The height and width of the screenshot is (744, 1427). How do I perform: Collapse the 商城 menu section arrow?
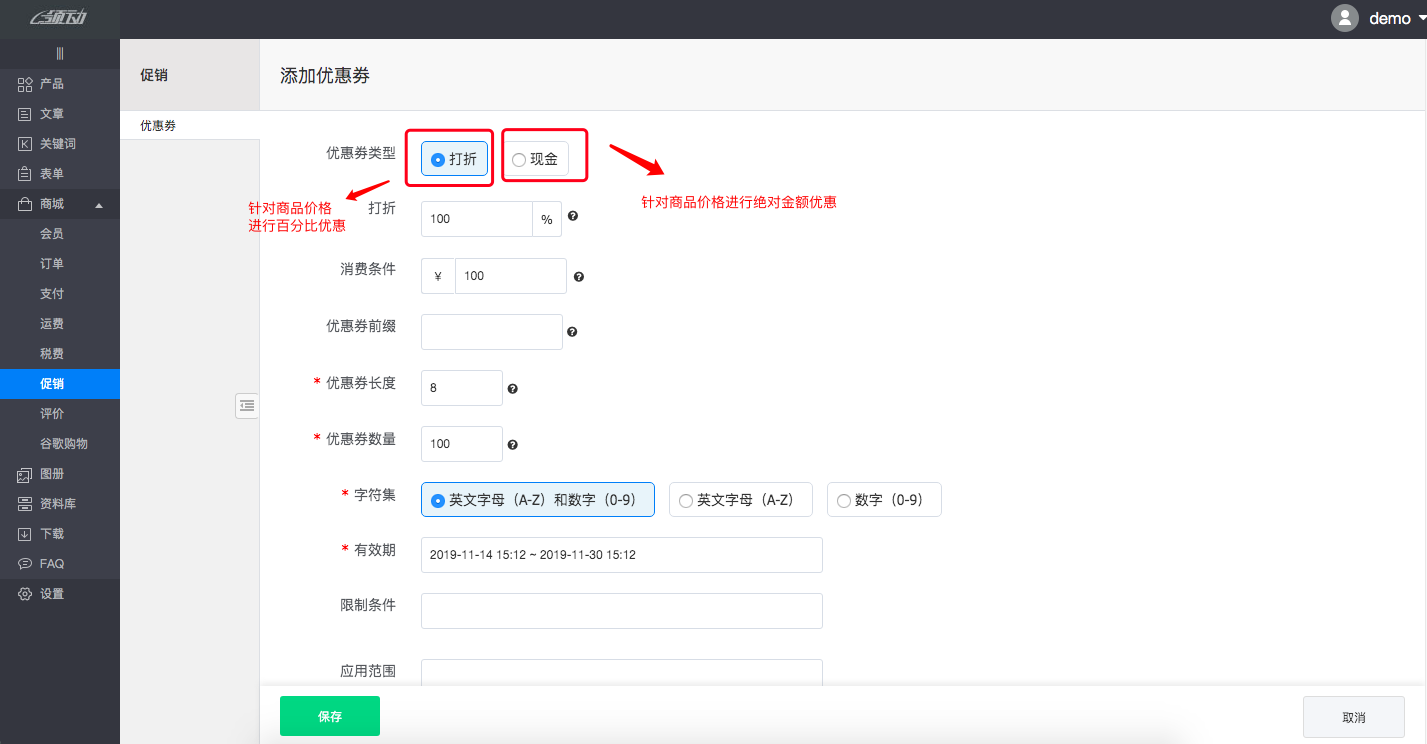(98, 205)
